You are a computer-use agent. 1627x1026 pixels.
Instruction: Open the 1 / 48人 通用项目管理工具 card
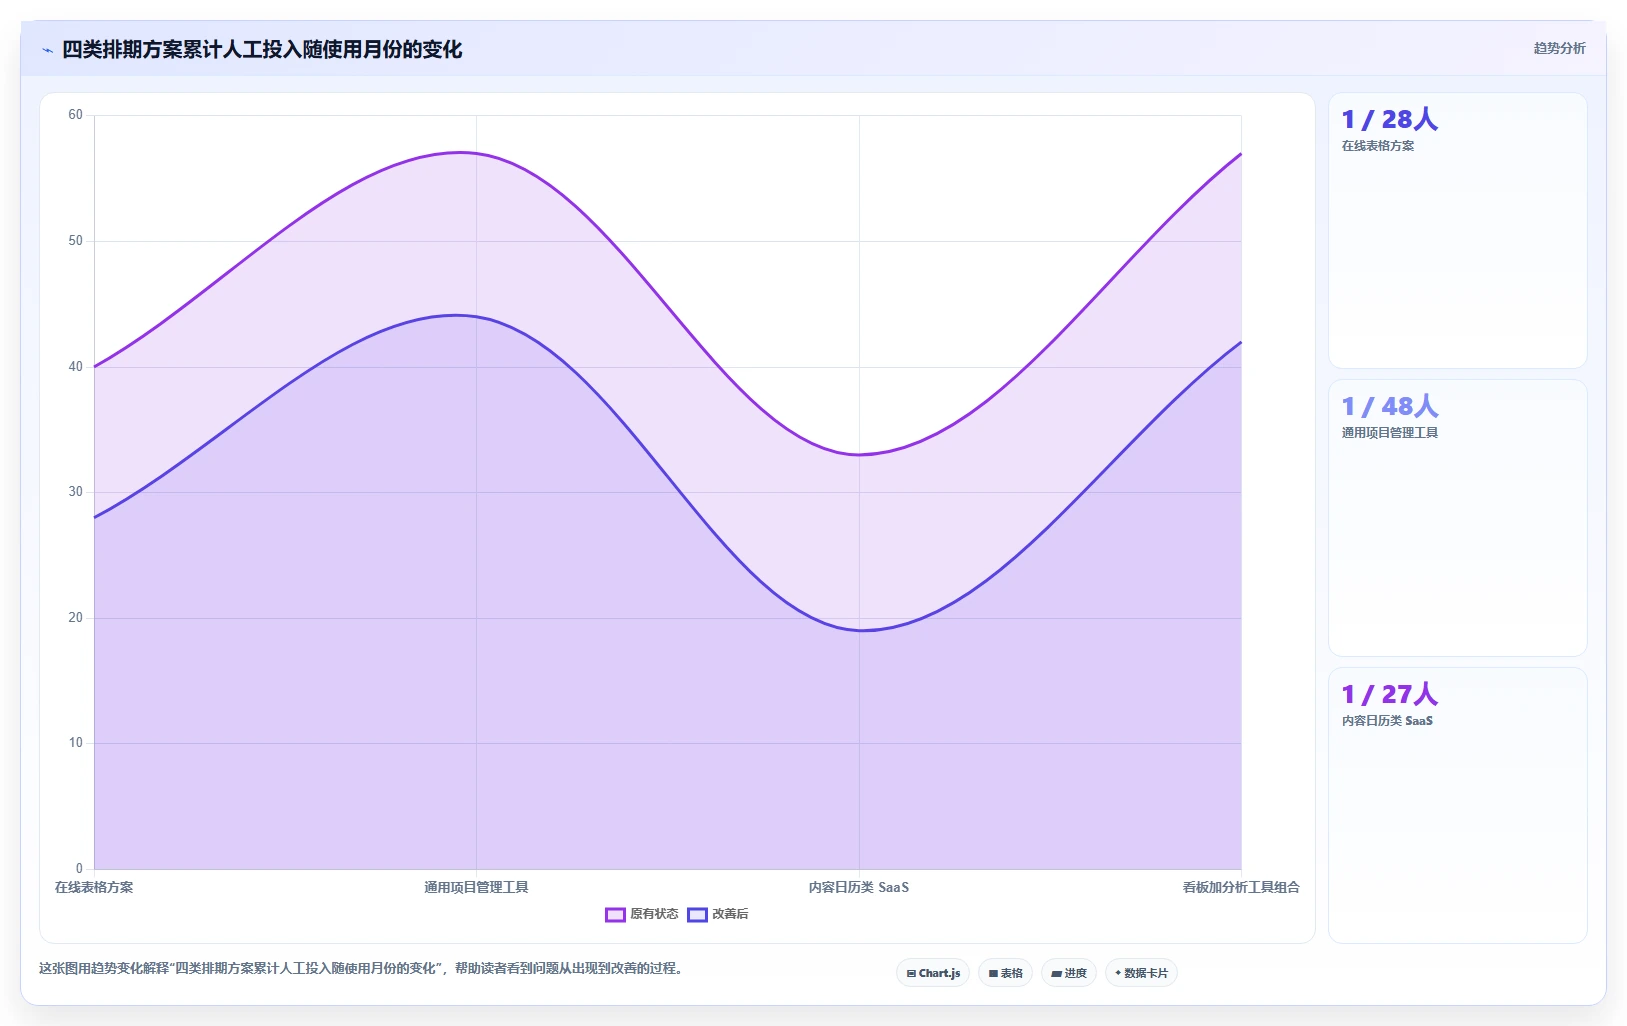[1457, 518]
